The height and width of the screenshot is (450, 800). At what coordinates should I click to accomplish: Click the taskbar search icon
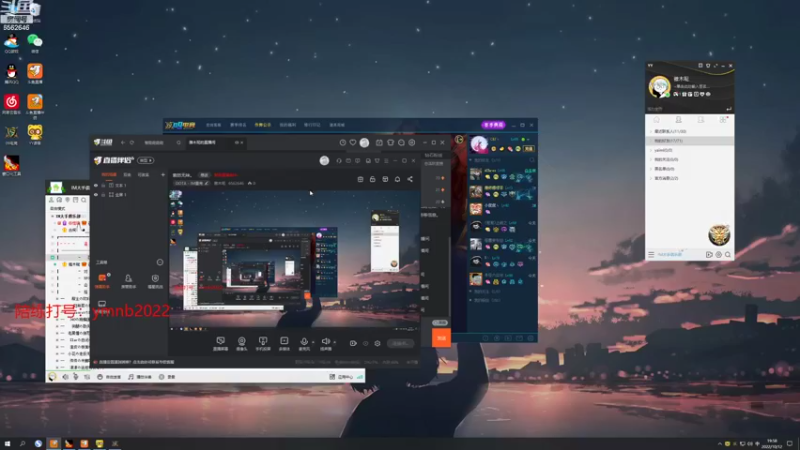(x=22, y=444)
